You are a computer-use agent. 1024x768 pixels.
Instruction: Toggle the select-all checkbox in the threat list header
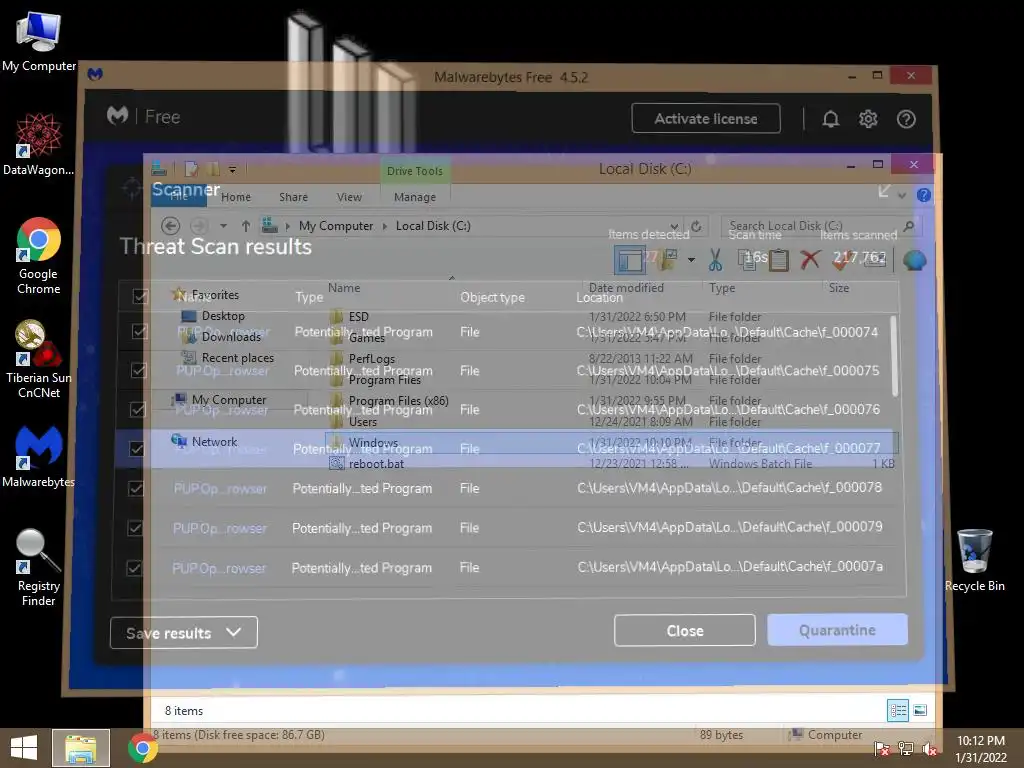pyautogui.click(x=140, y=296)
